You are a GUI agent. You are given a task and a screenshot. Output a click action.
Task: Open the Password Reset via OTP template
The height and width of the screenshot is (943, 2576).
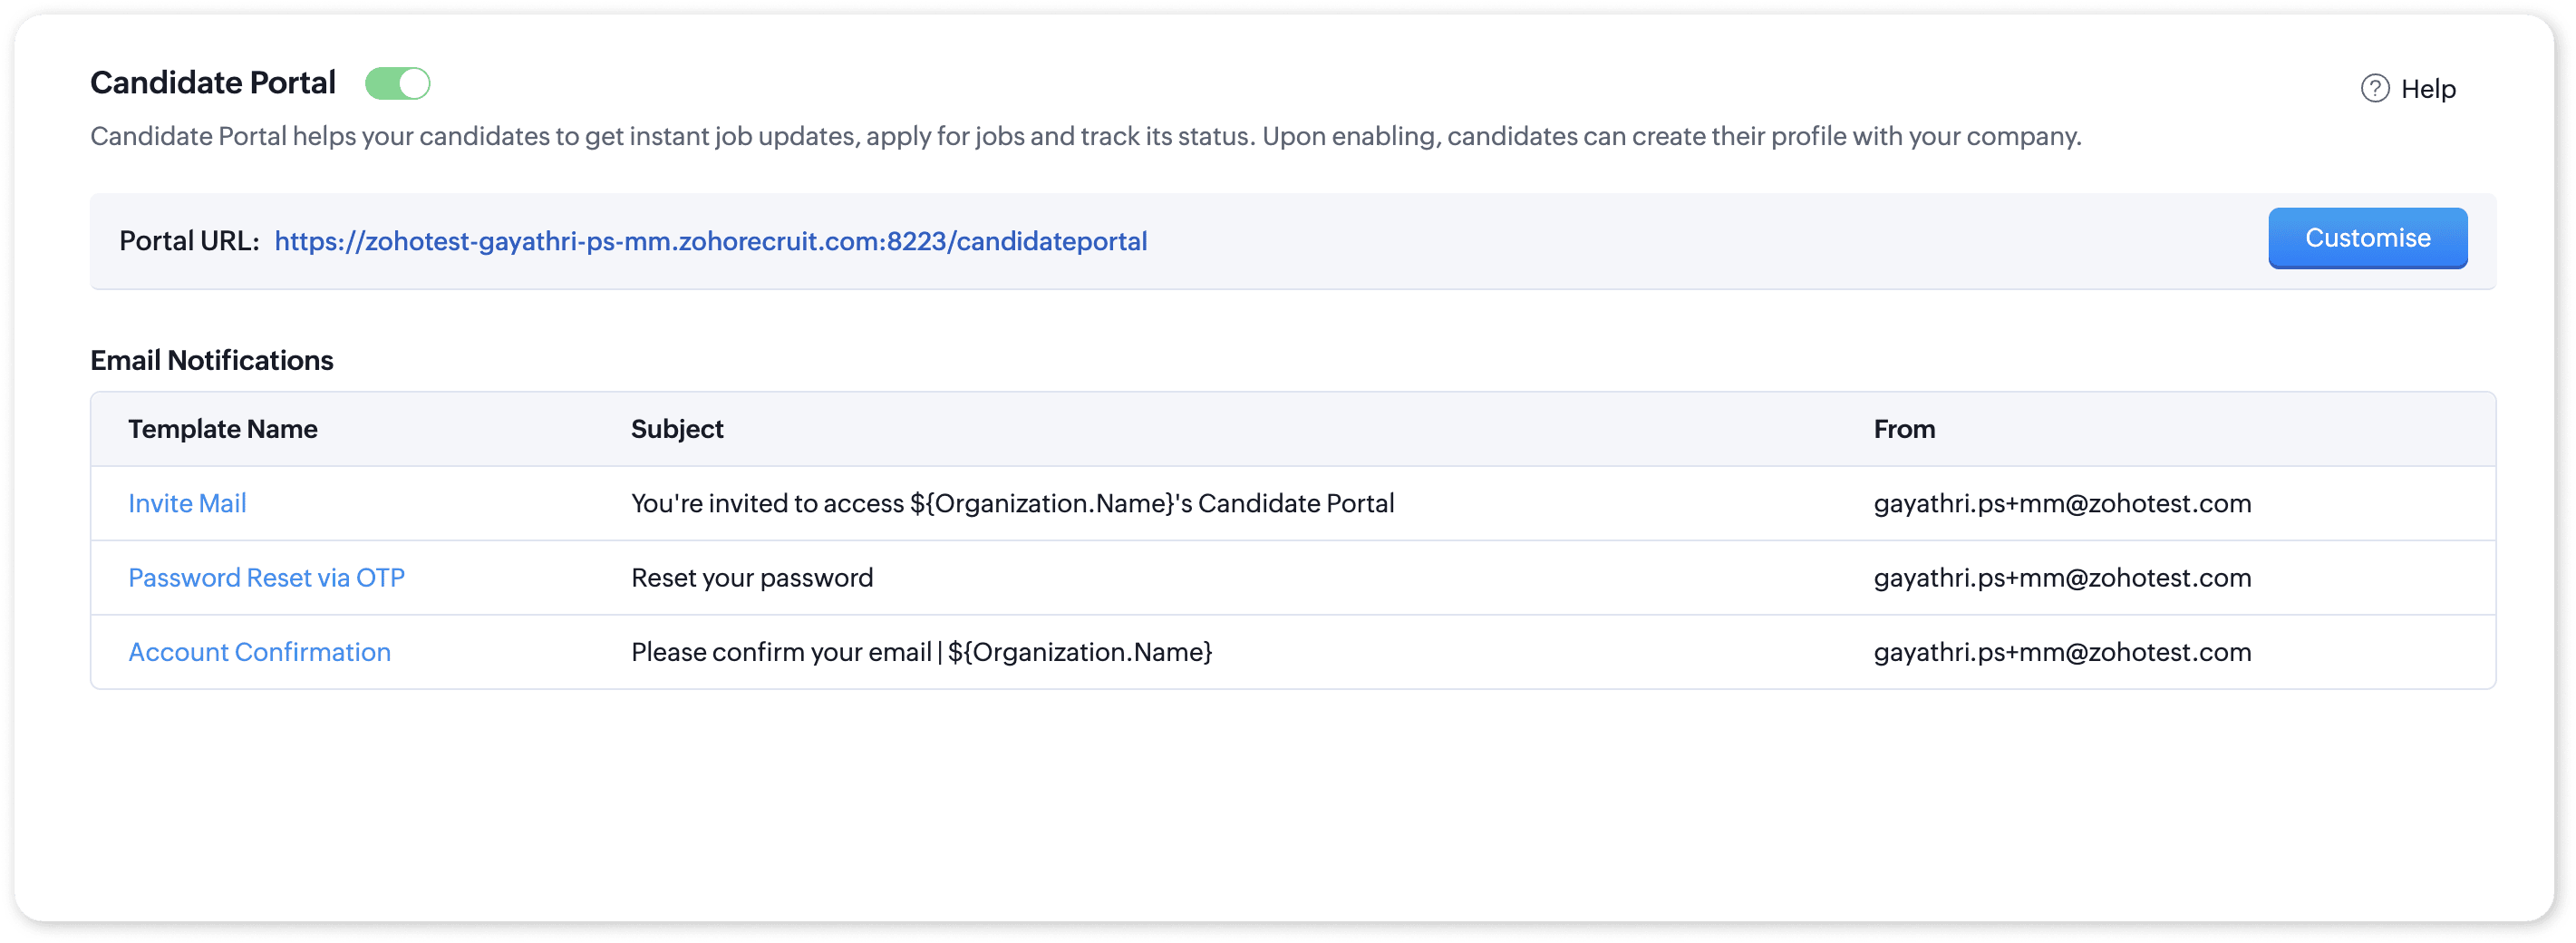(x=266, y=578)
